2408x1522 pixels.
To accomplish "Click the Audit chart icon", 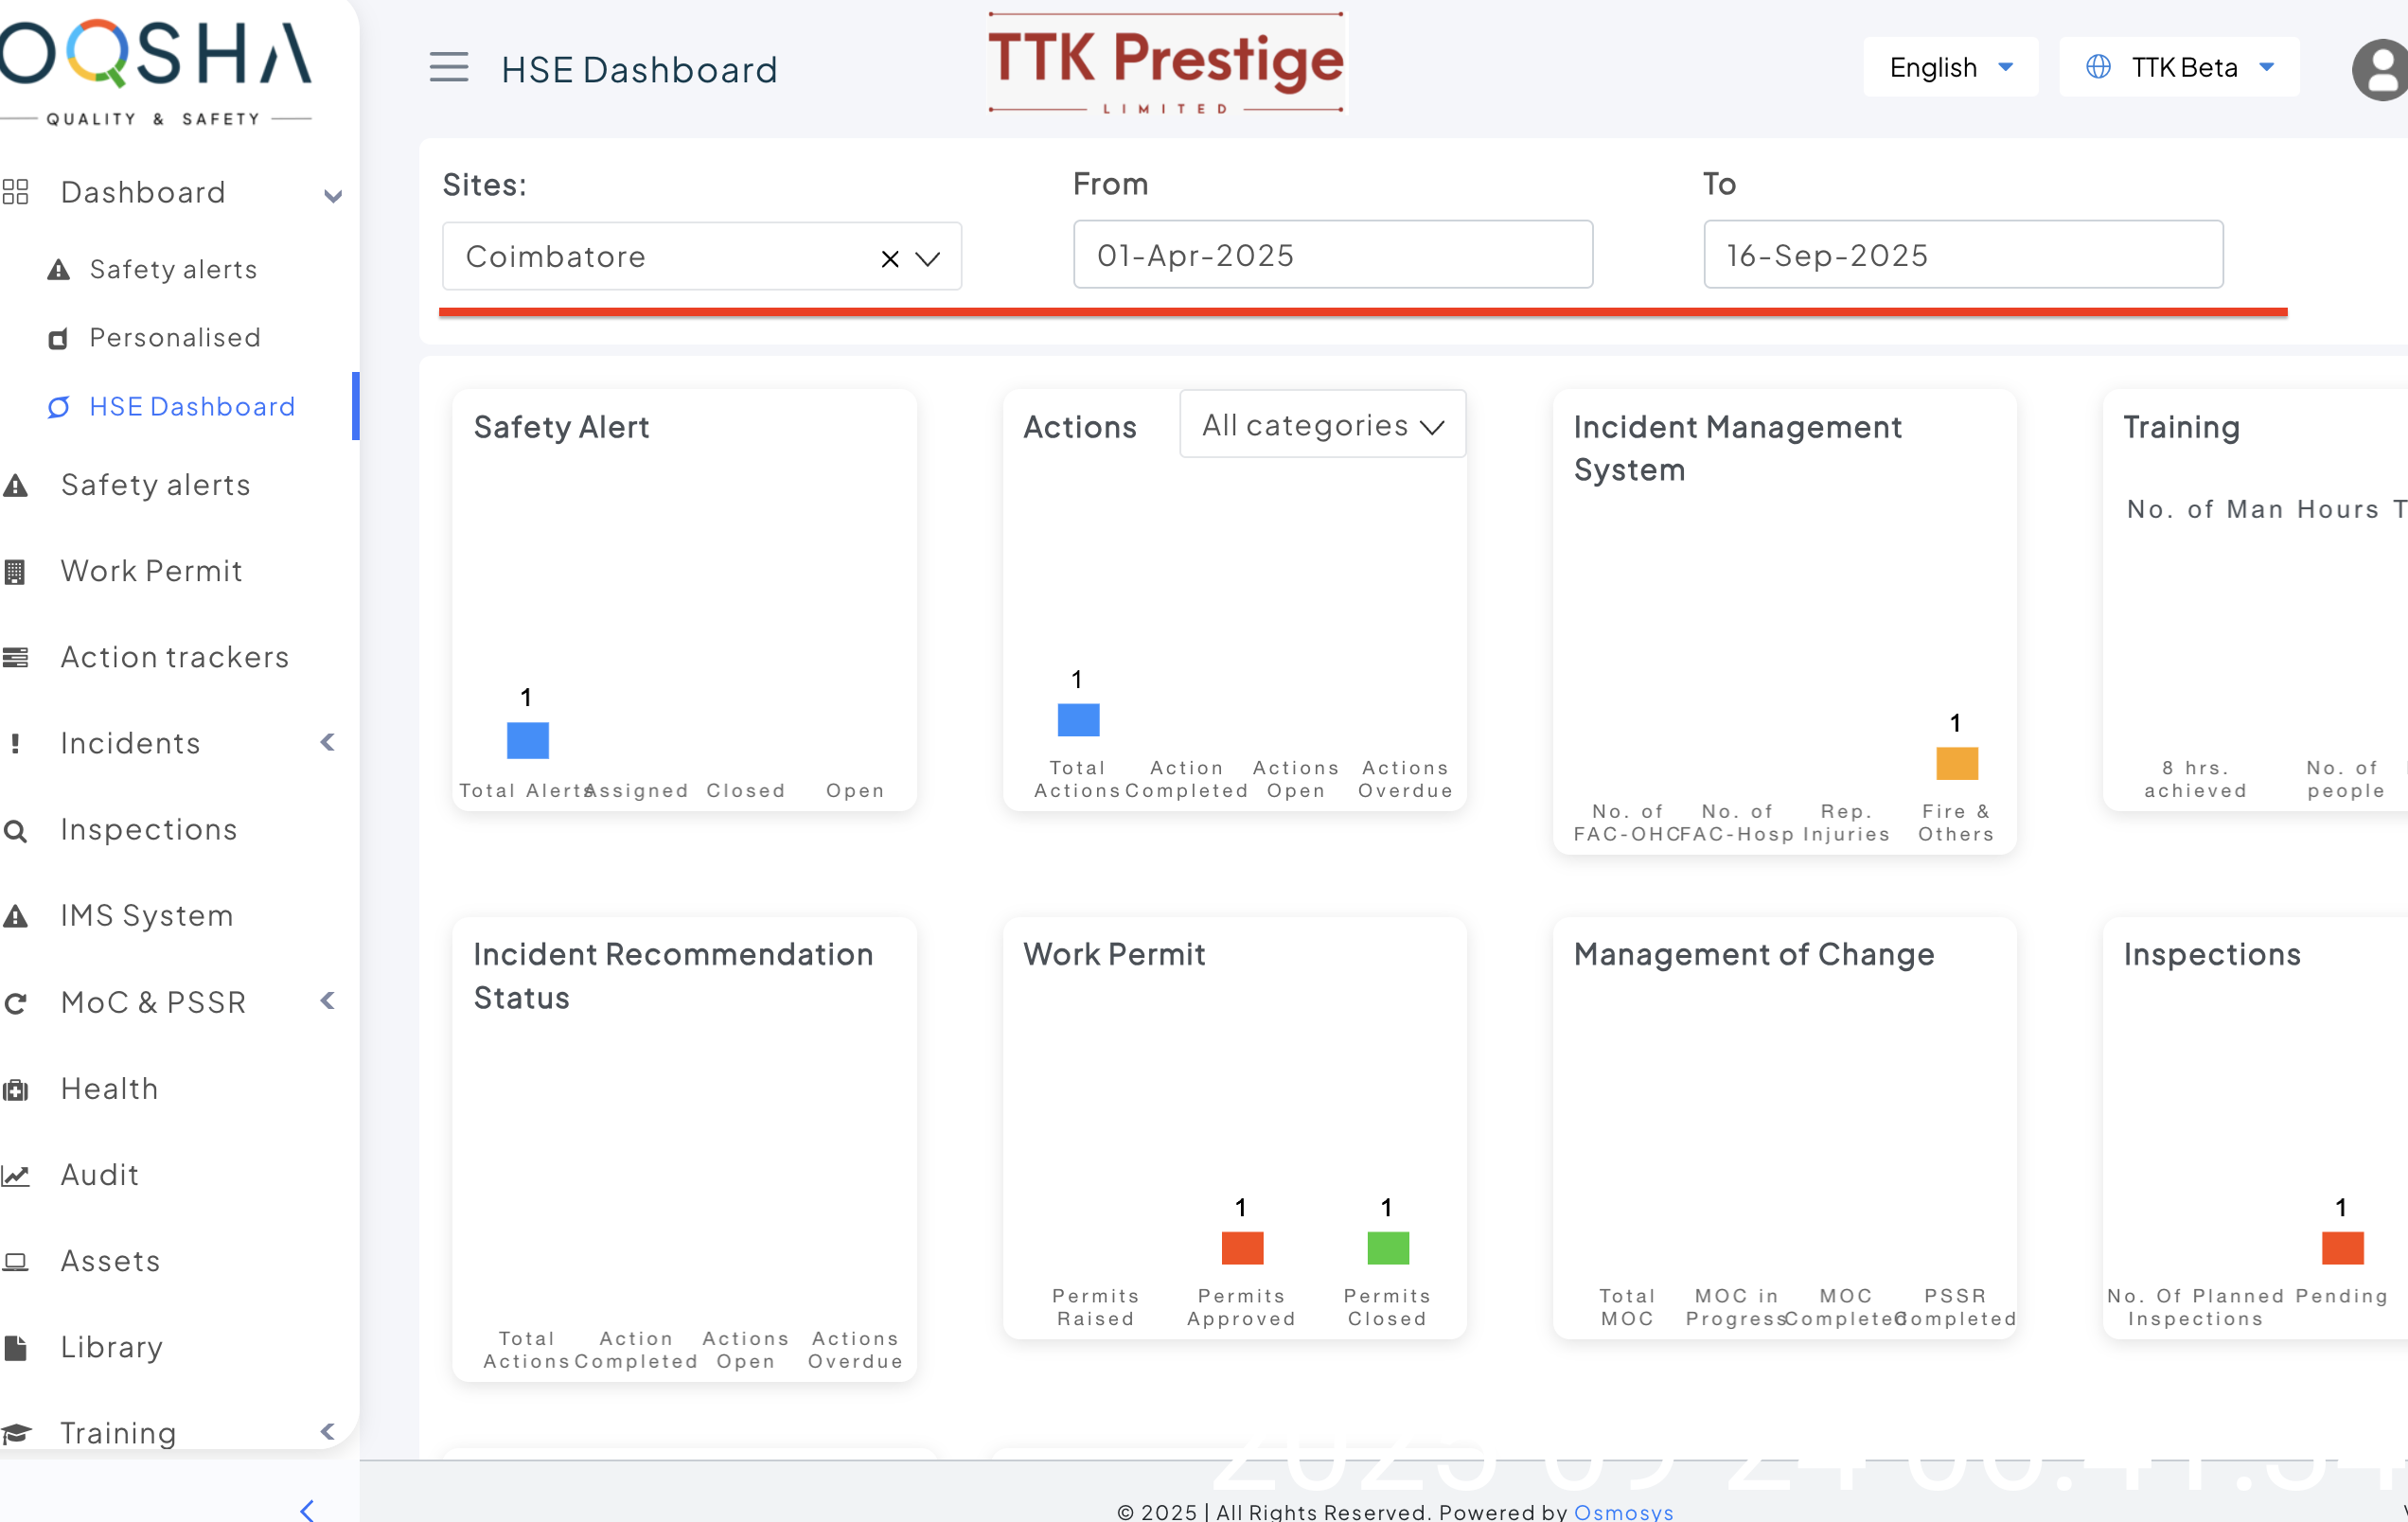I will [x=15, y=1175].
